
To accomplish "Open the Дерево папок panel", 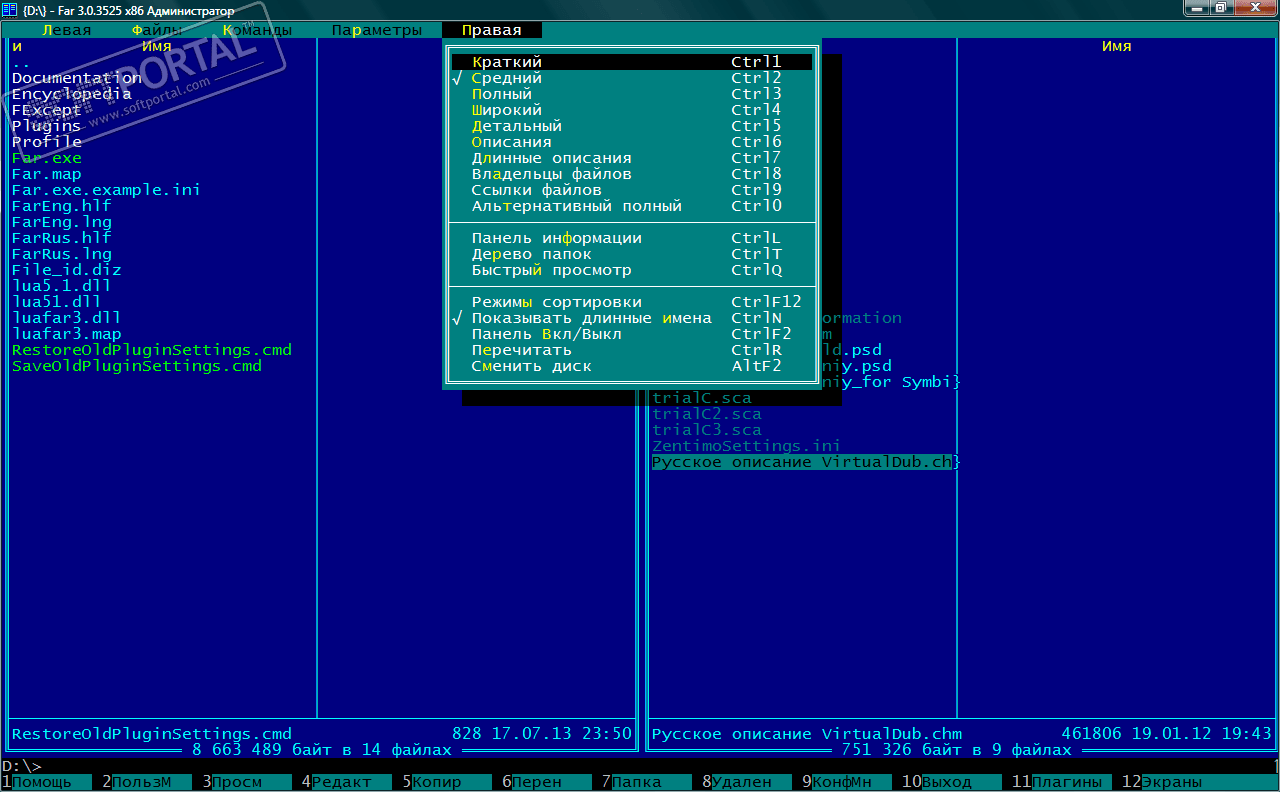I will click(x=631, y=254).
